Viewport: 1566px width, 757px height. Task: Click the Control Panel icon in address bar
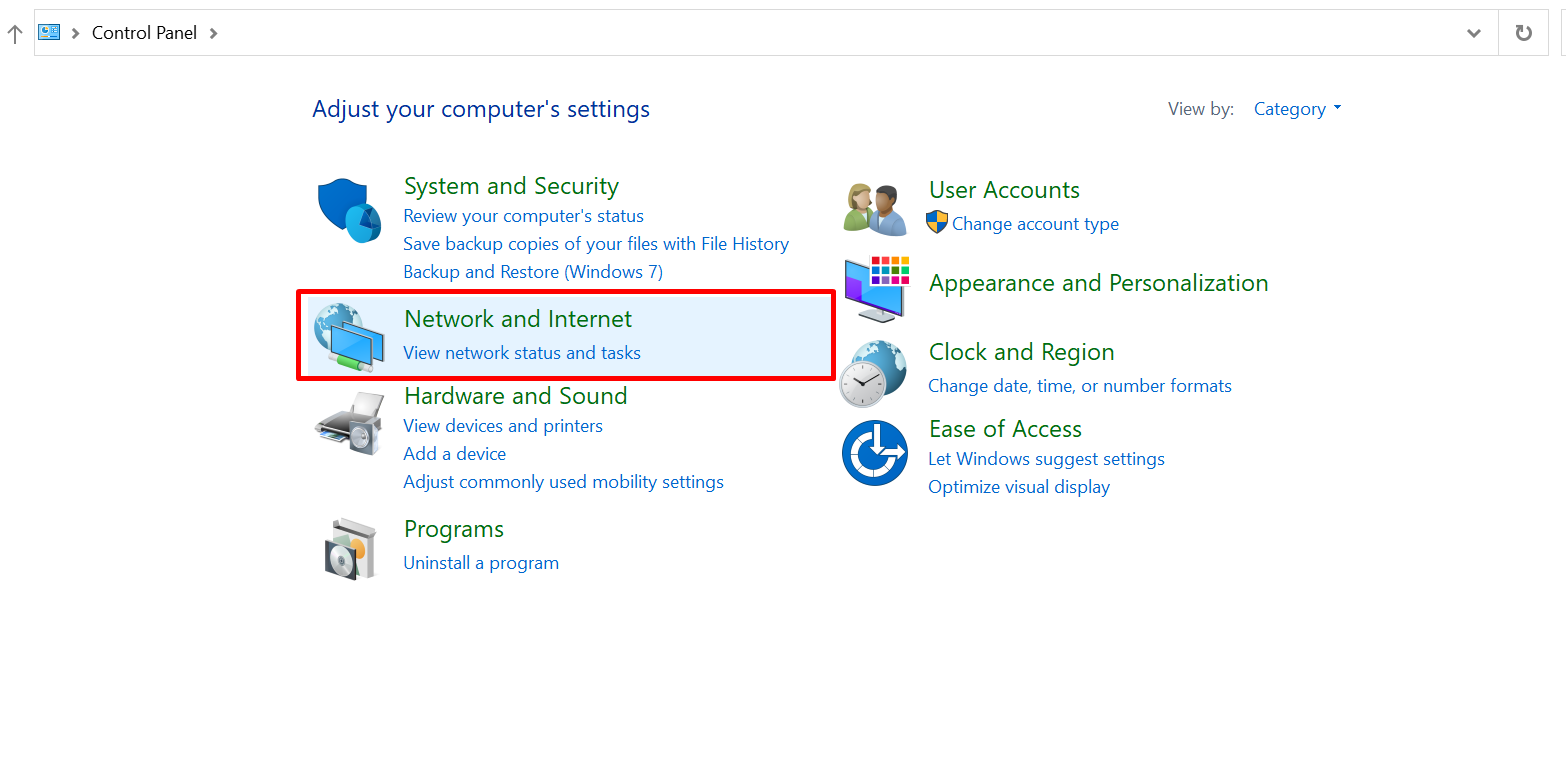coord(49,32)
